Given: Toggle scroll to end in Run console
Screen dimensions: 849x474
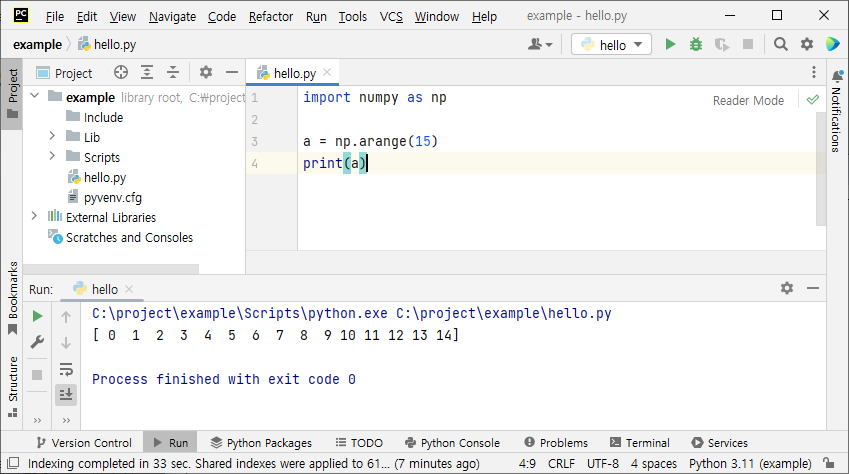Looking at the screenshot, I should (x=66, y=395).
